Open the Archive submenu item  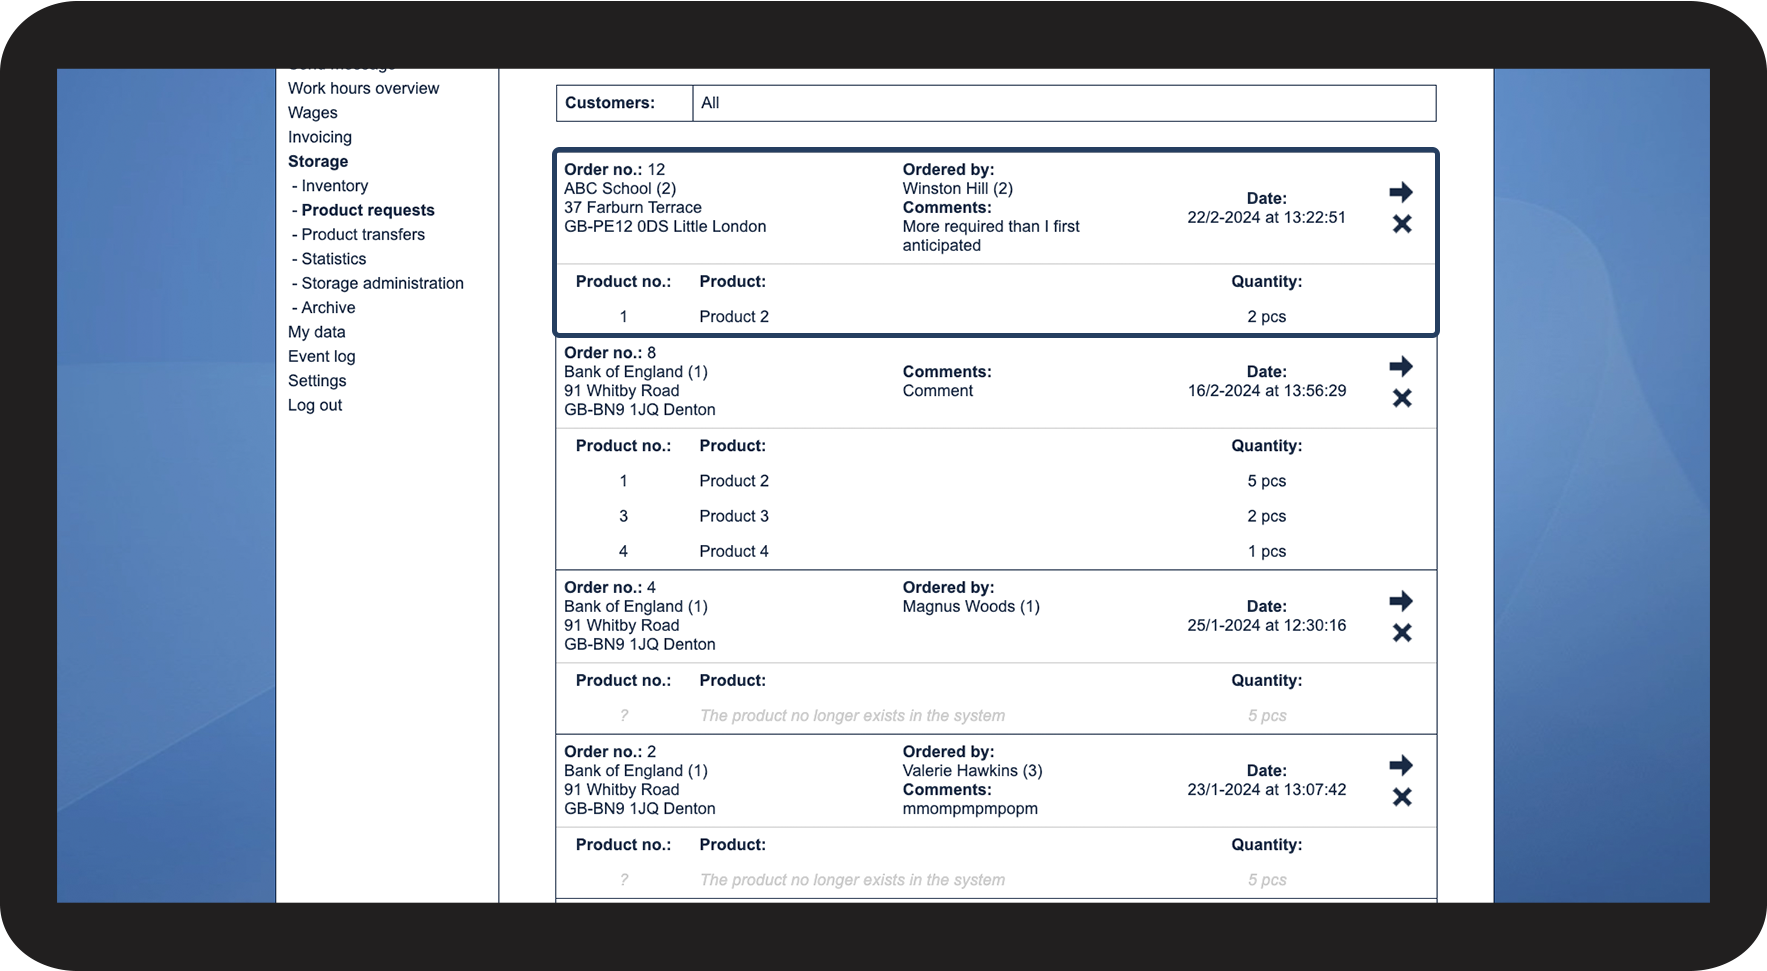(328, 308)
